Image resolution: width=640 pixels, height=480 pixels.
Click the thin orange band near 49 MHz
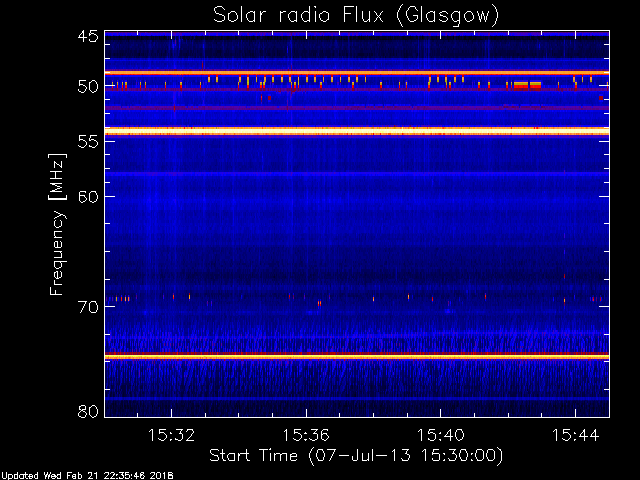click(357, 73)
